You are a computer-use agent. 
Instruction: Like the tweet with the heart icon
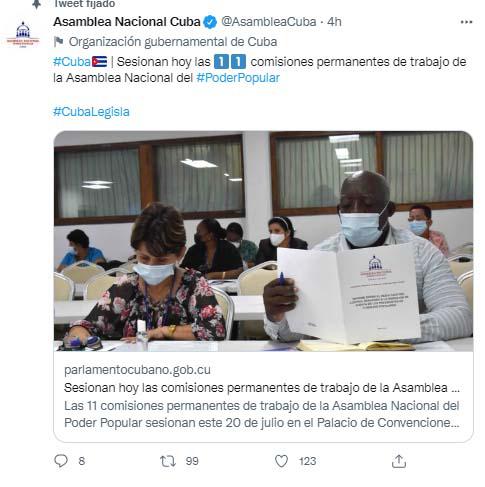281,461
